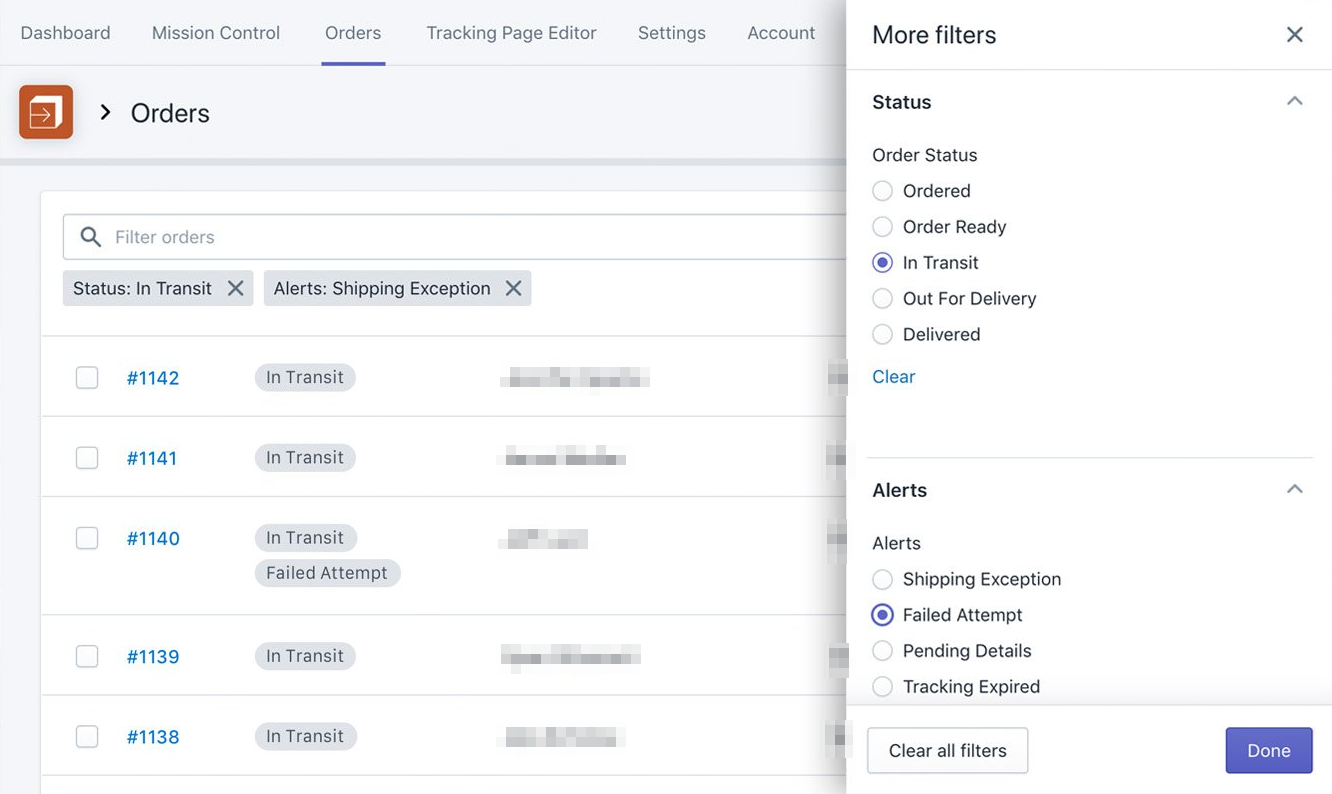Check the checkbox for order #1139

[87, 656]
